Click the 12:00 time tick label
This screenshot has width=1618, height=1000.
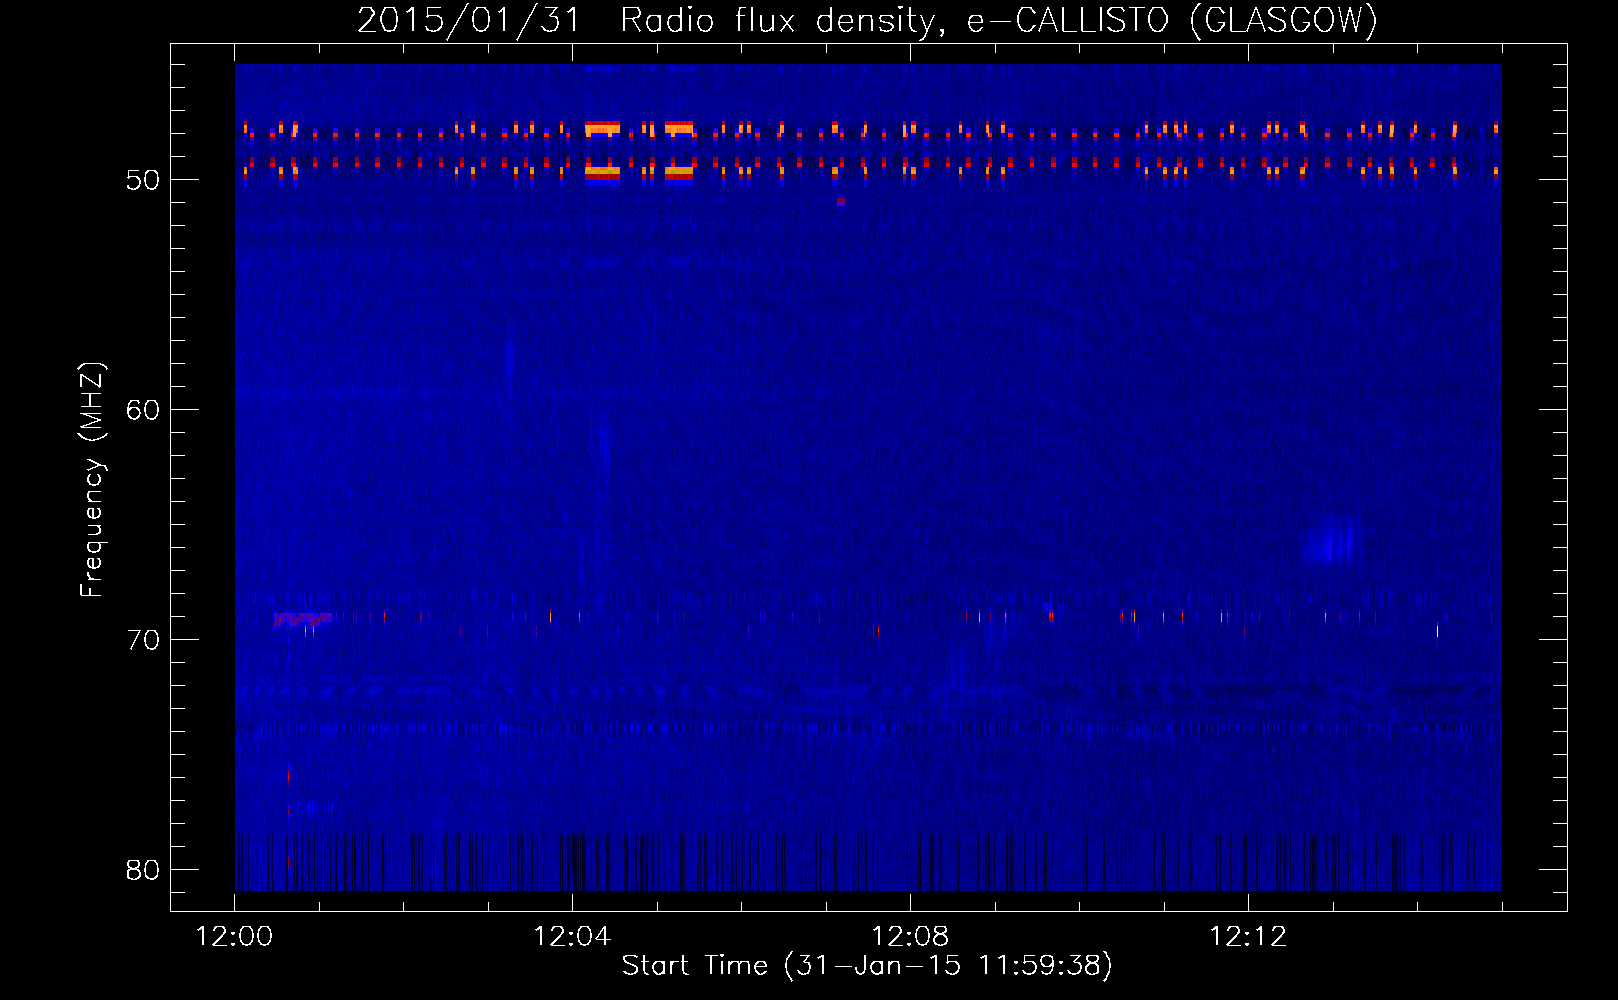235,937
